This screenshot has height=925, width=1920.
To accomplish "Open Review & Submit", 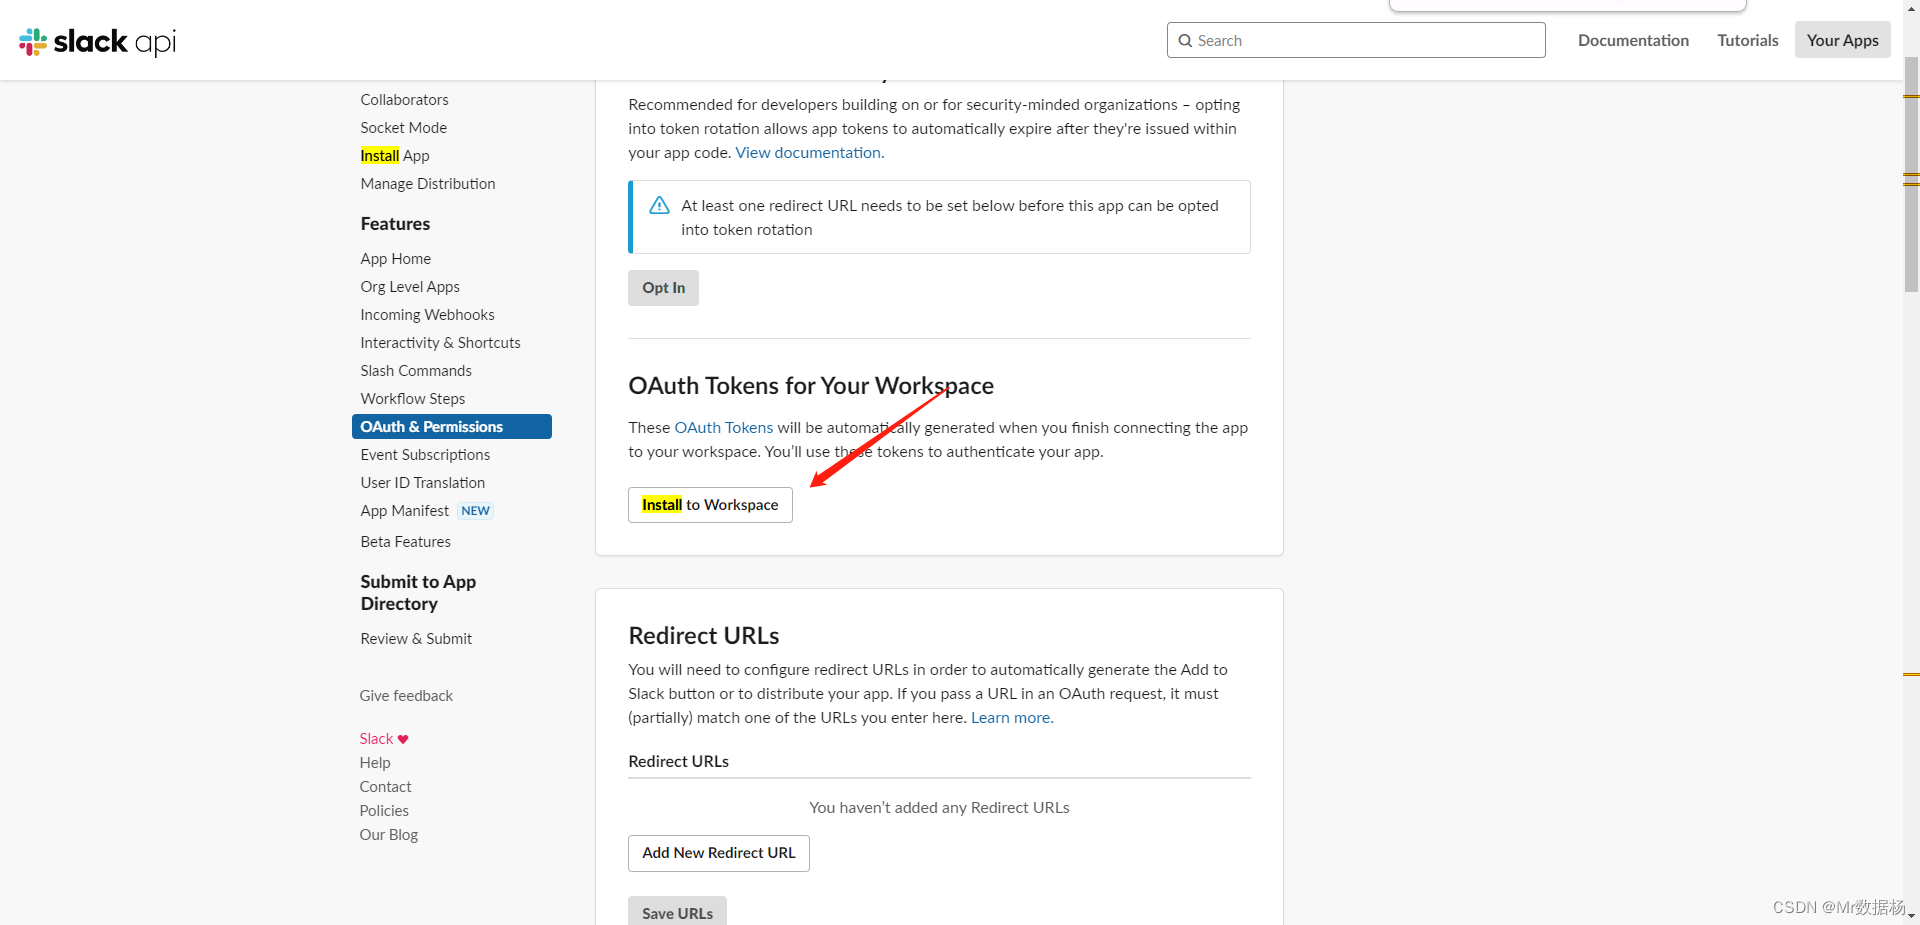I will (416, 639).
